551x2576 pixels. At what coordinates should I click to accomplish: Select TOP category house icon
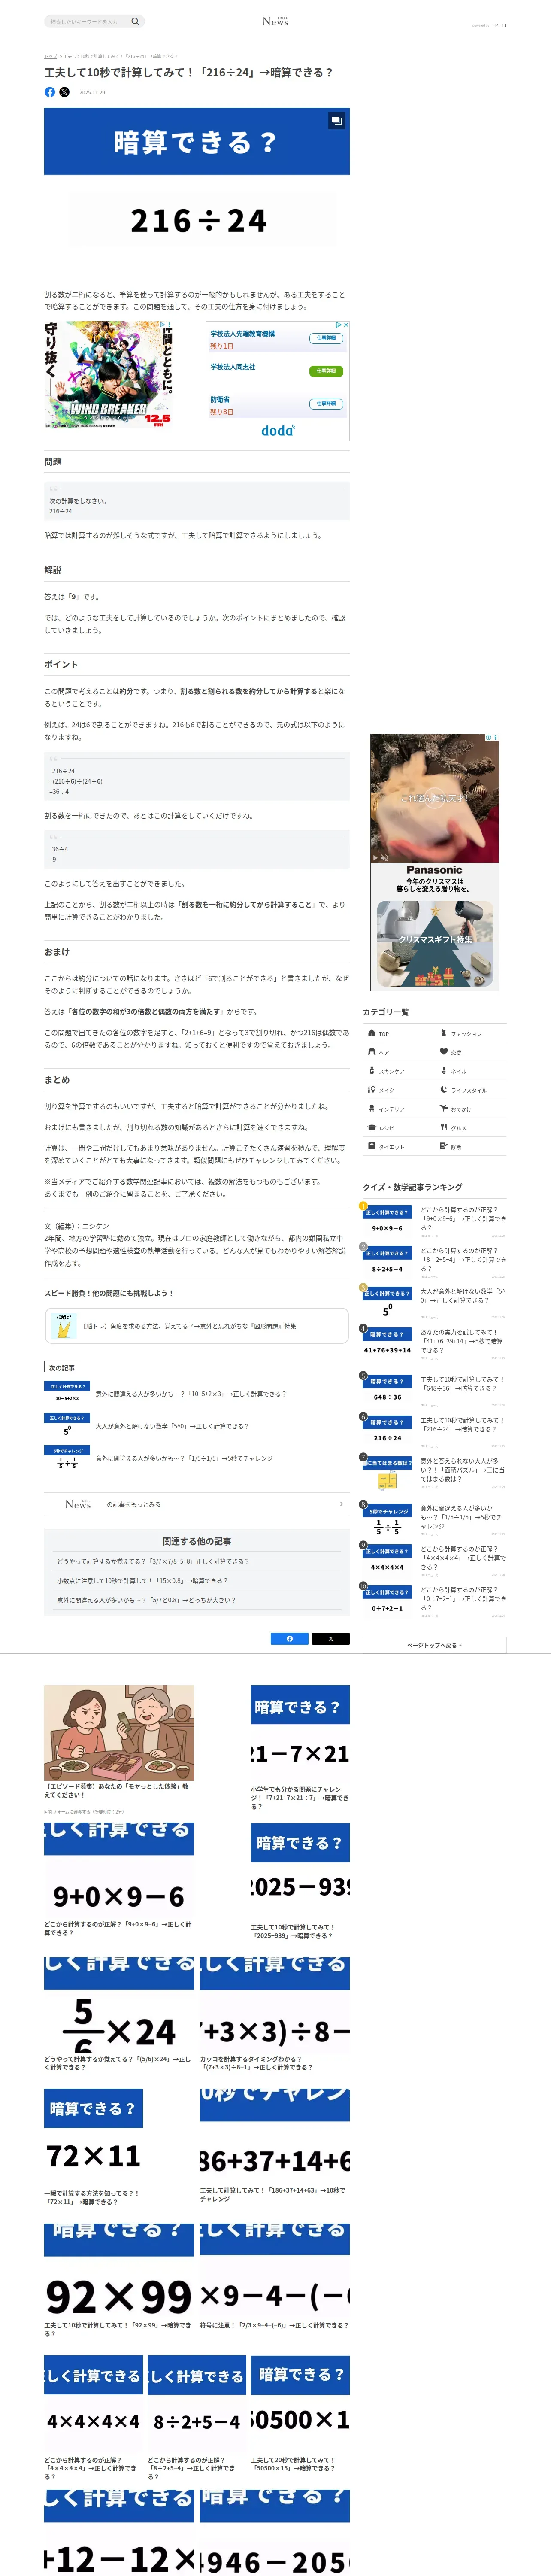372,1033
